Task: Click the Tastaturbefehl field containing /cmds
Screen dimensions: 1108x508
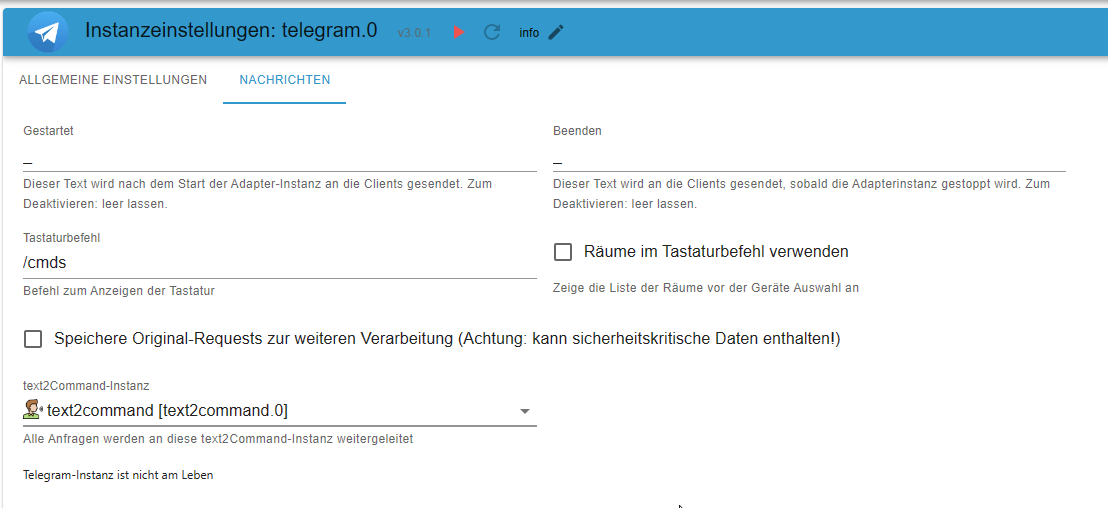Action: (280, 263)
